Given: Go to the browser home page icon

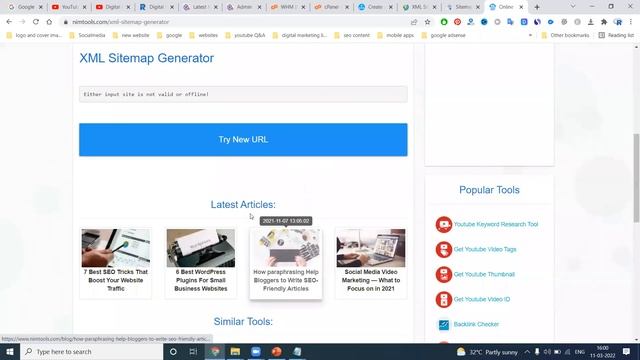Looking at the screenshot, I should (49, 22).
